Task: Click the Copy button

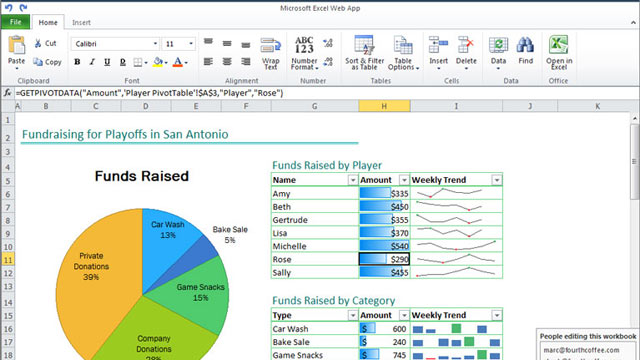Action: tap(47, 62)
